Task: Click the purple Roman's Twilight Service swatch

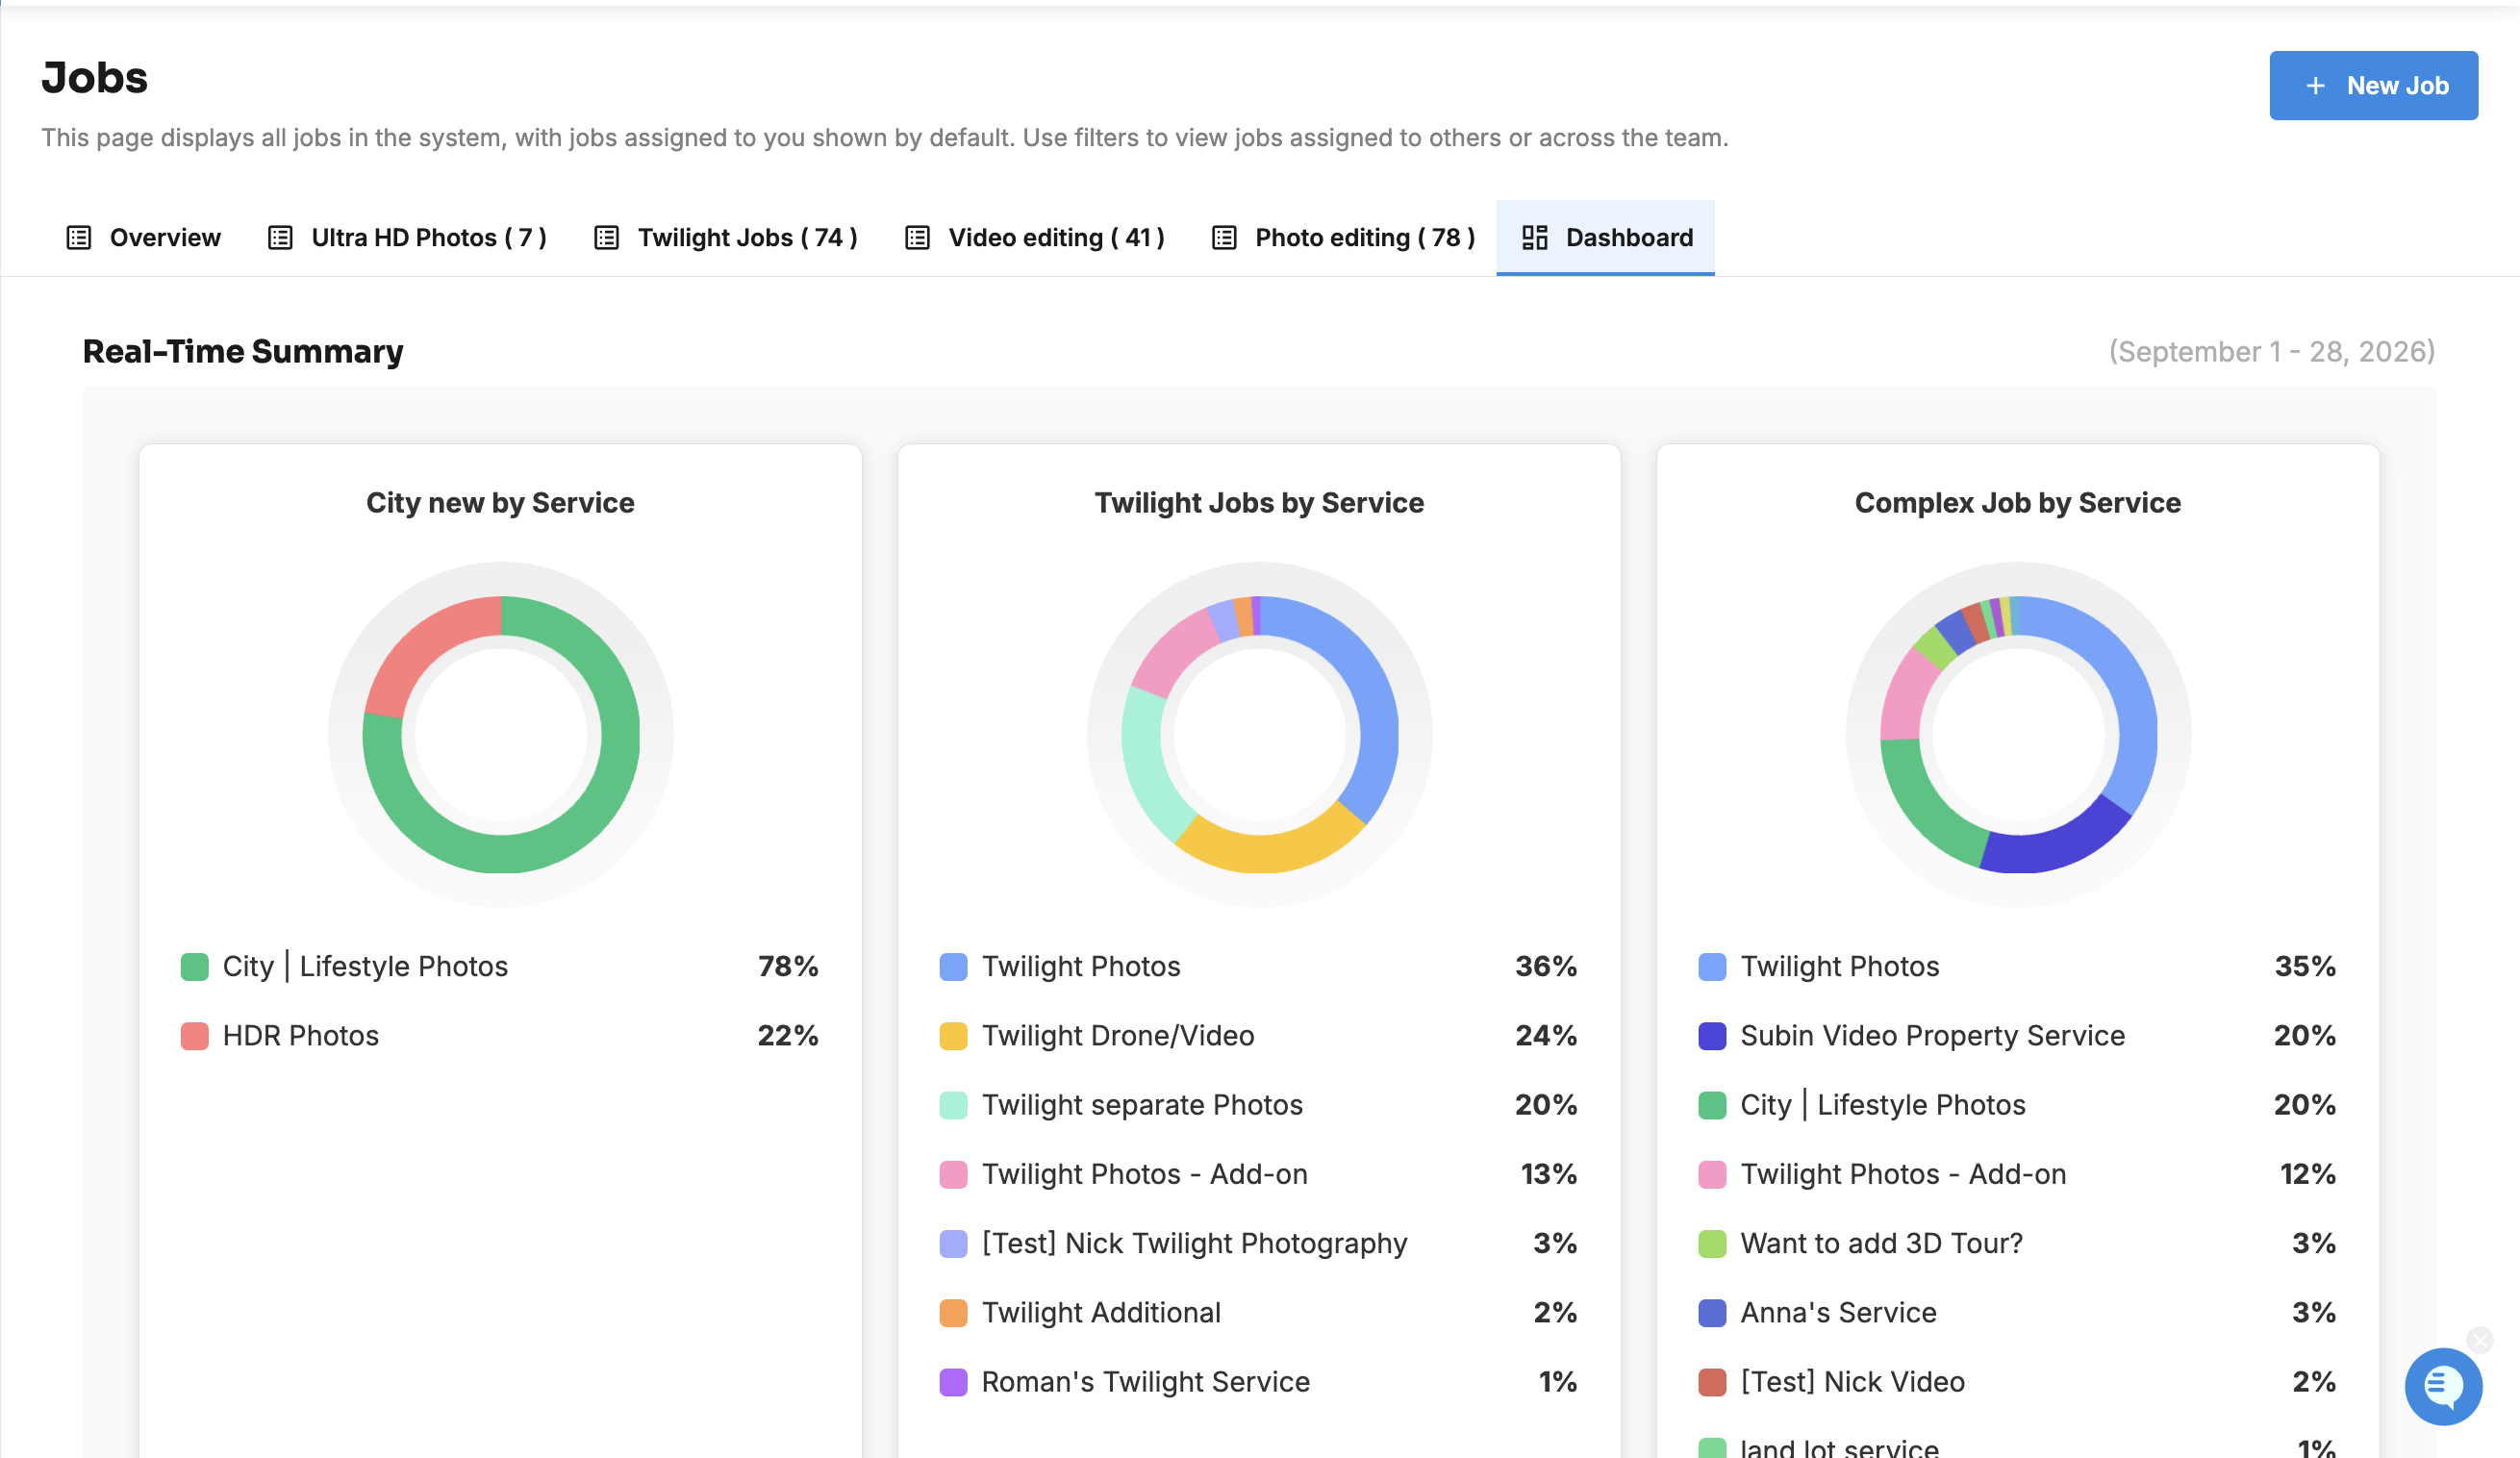Action: coord(953,1382)
